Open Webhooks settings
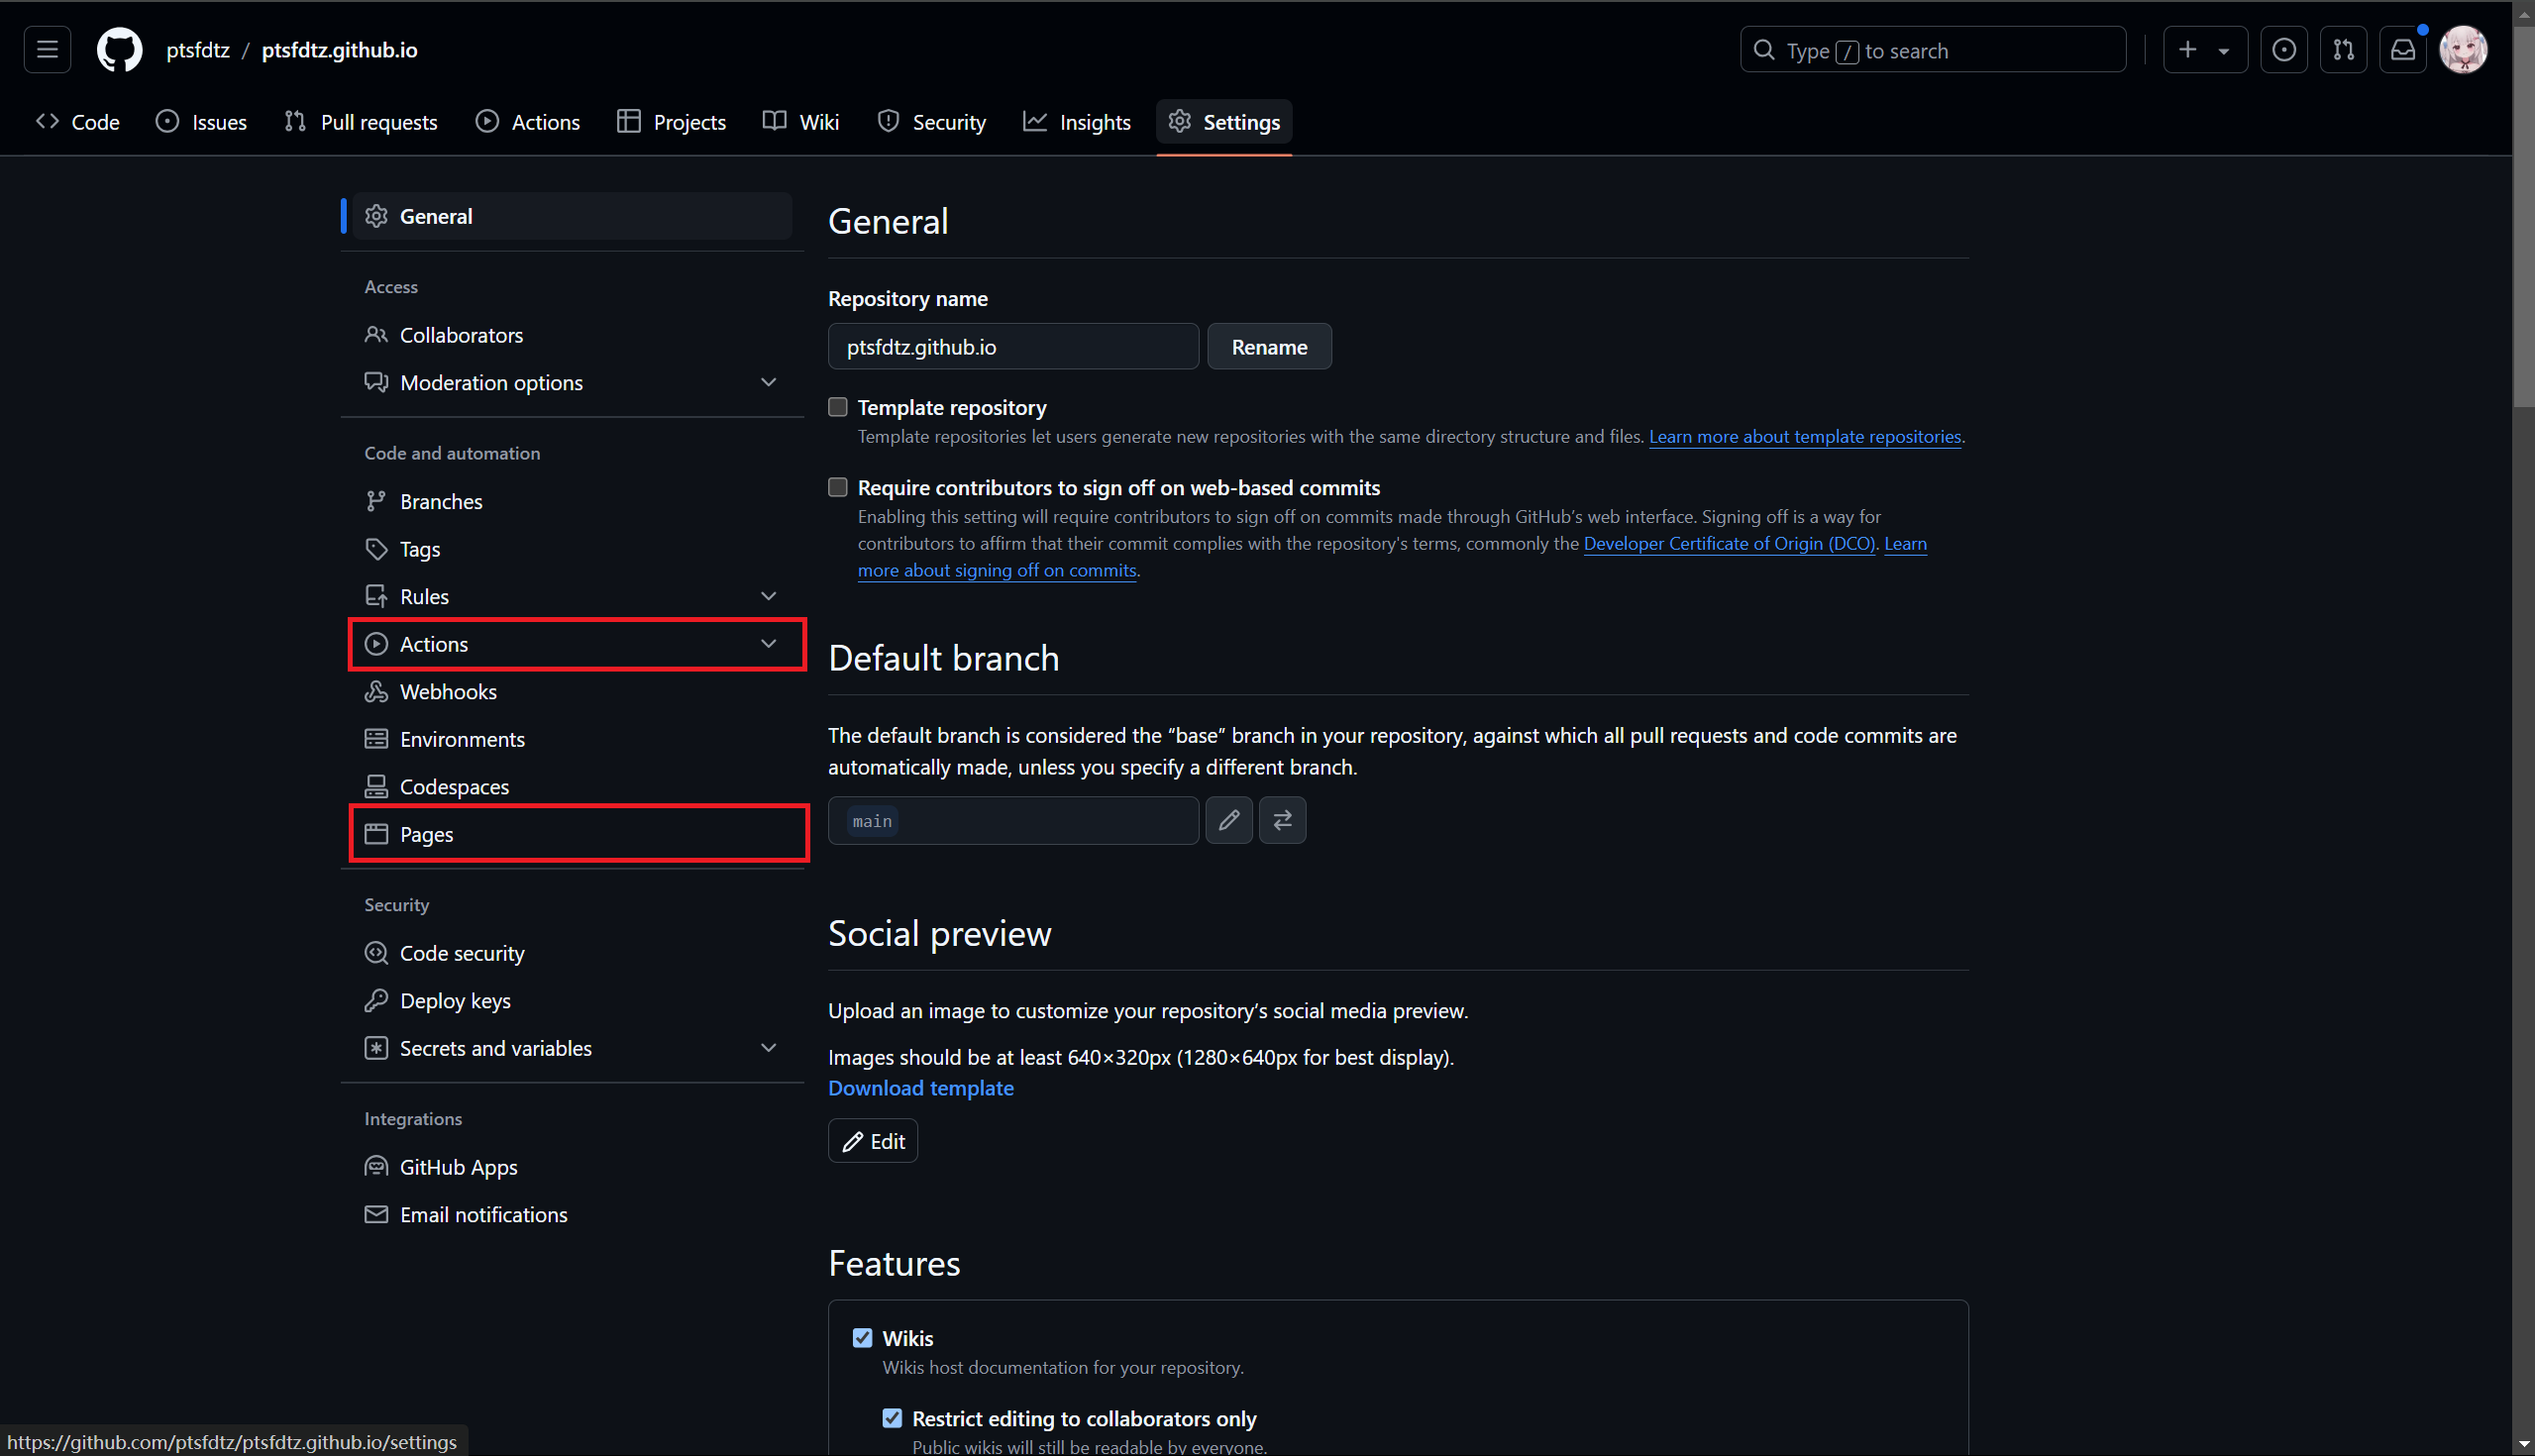The height and width of the screenshot is (1456, 2535). (572, 691)
